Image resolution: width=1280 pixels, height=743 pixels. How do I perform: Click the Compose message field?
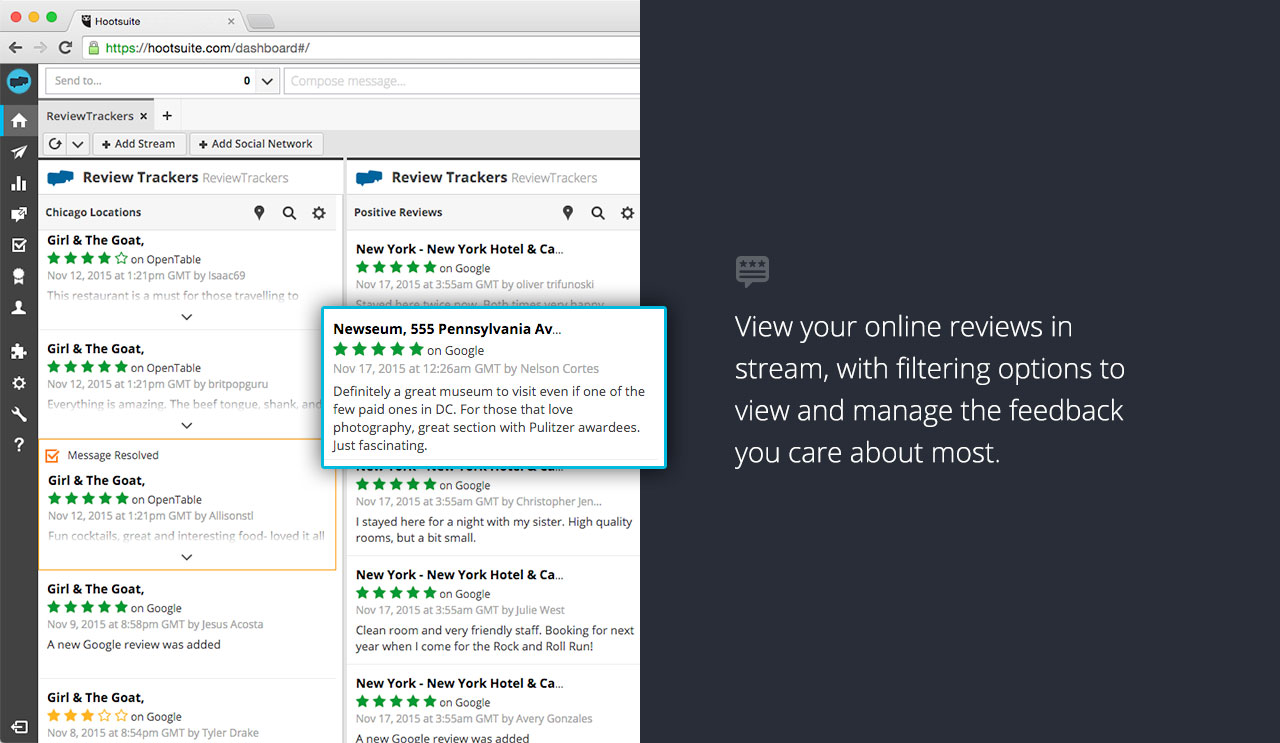coord(462,81)
